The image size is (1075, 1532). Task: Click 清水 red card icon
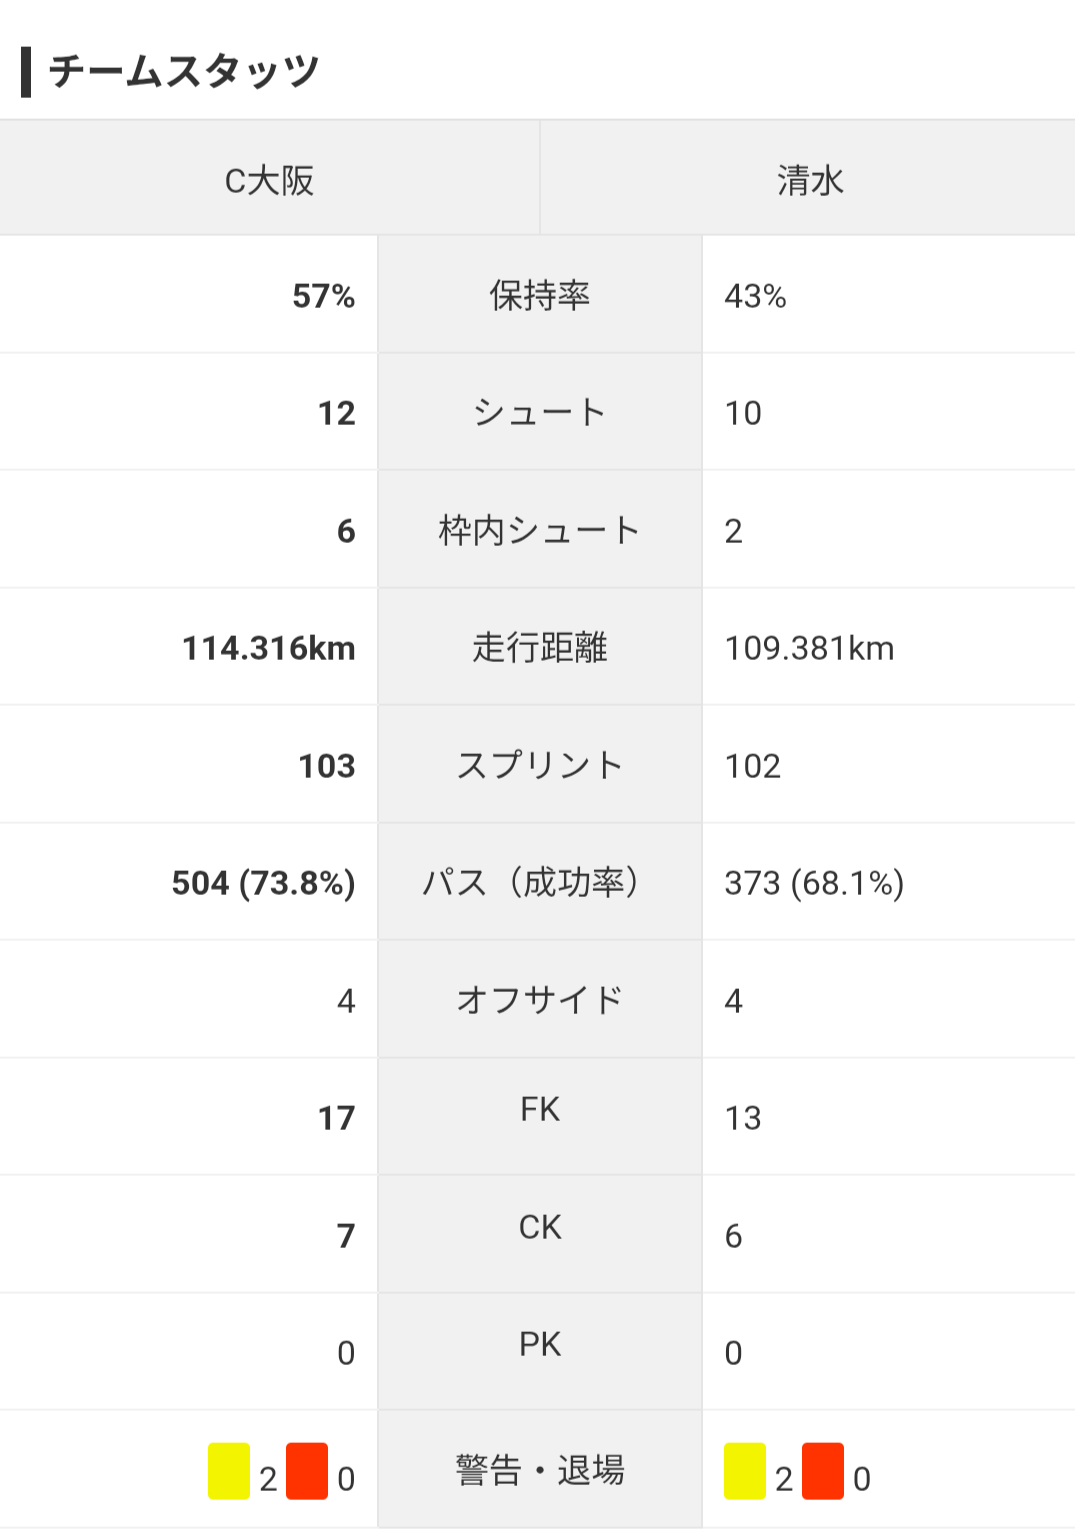pos(823,1471)
